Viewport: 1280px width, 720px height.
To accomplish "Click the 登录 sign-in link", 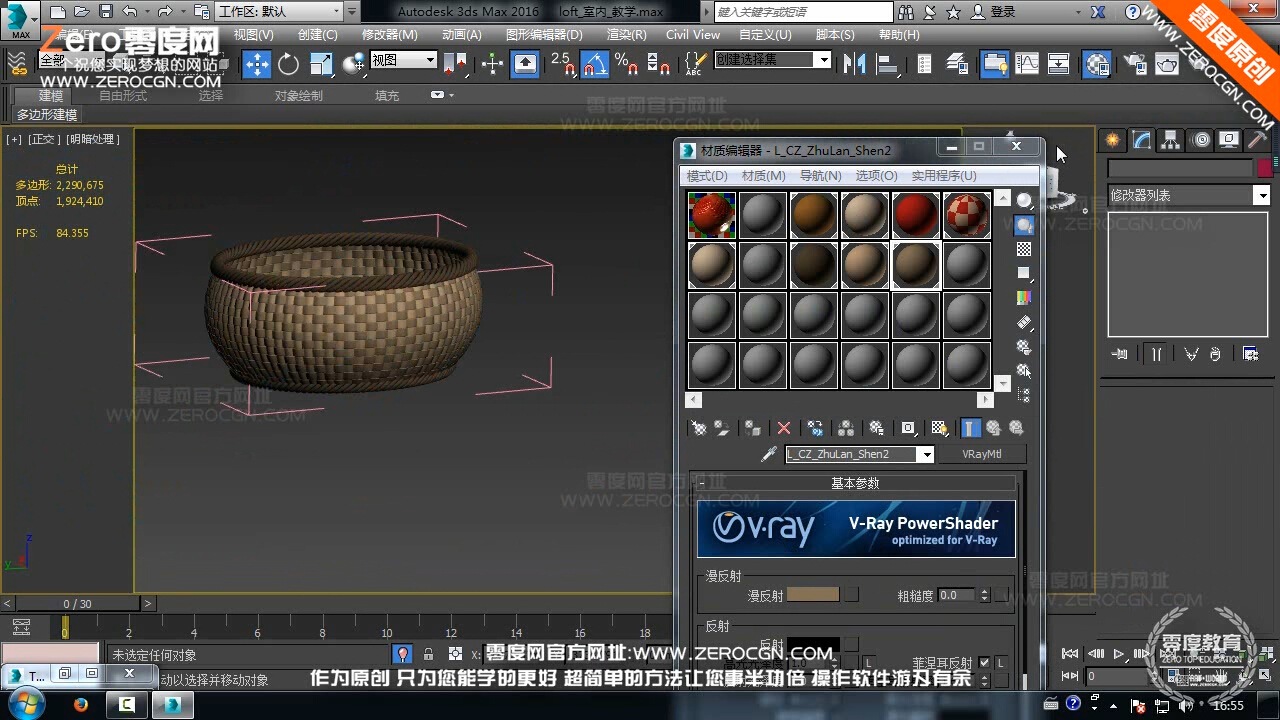I will [1003, 12].
